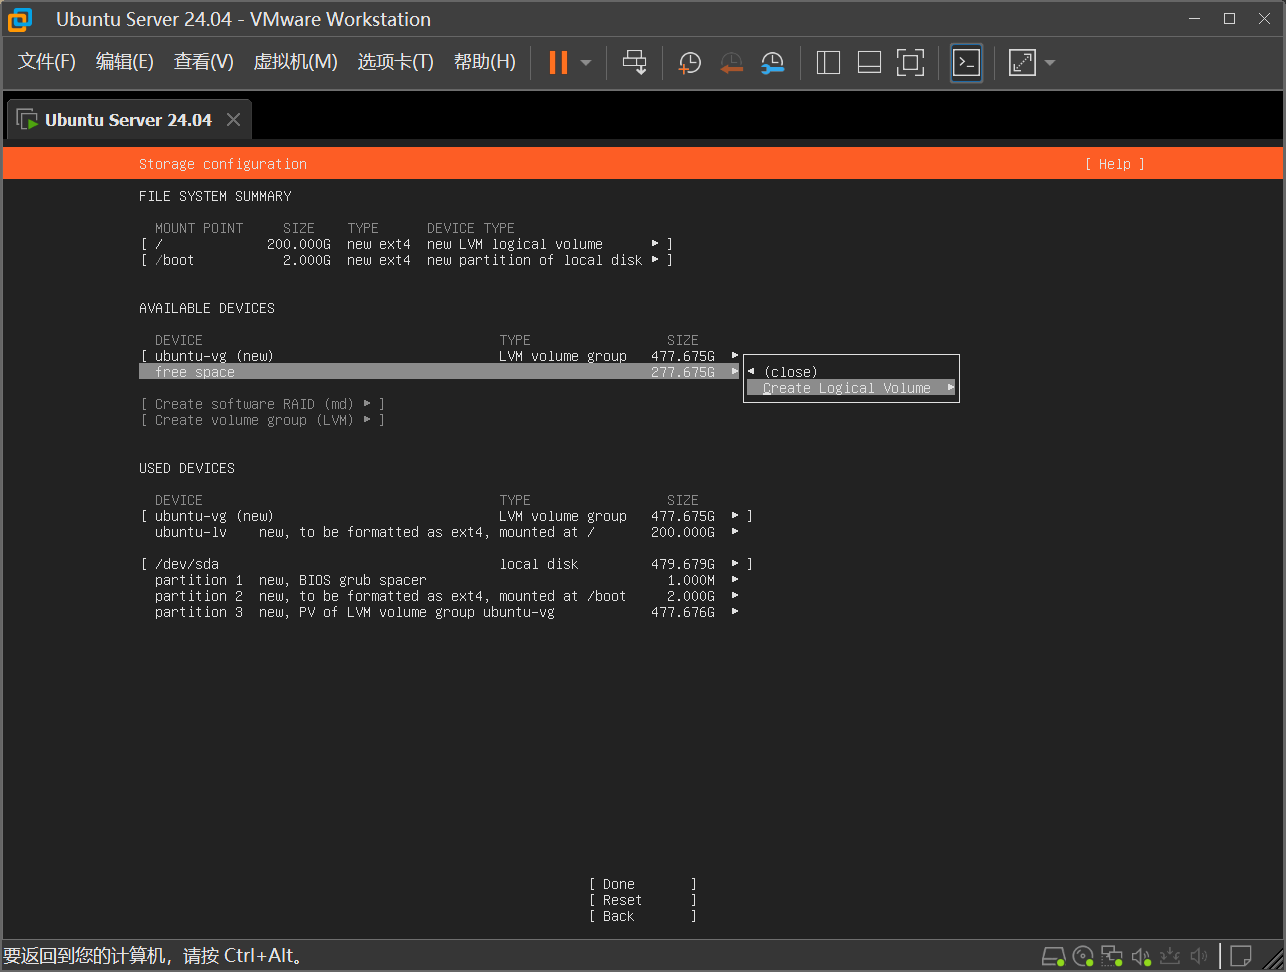Image resolution: width=1286 pixels, height=972 pixels.
Task: Open the installer Help button
Action: click(x=1114, y=164)
